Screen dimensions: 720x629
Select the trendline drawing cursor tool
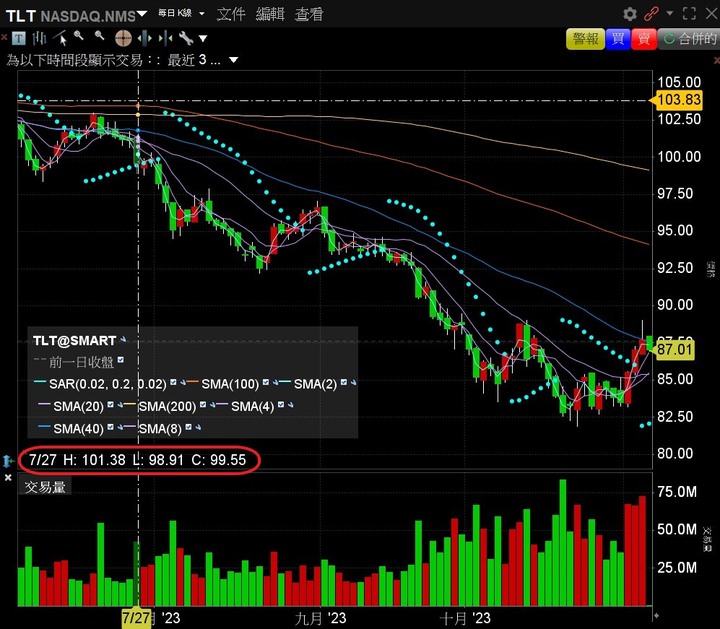pos(61,38)
